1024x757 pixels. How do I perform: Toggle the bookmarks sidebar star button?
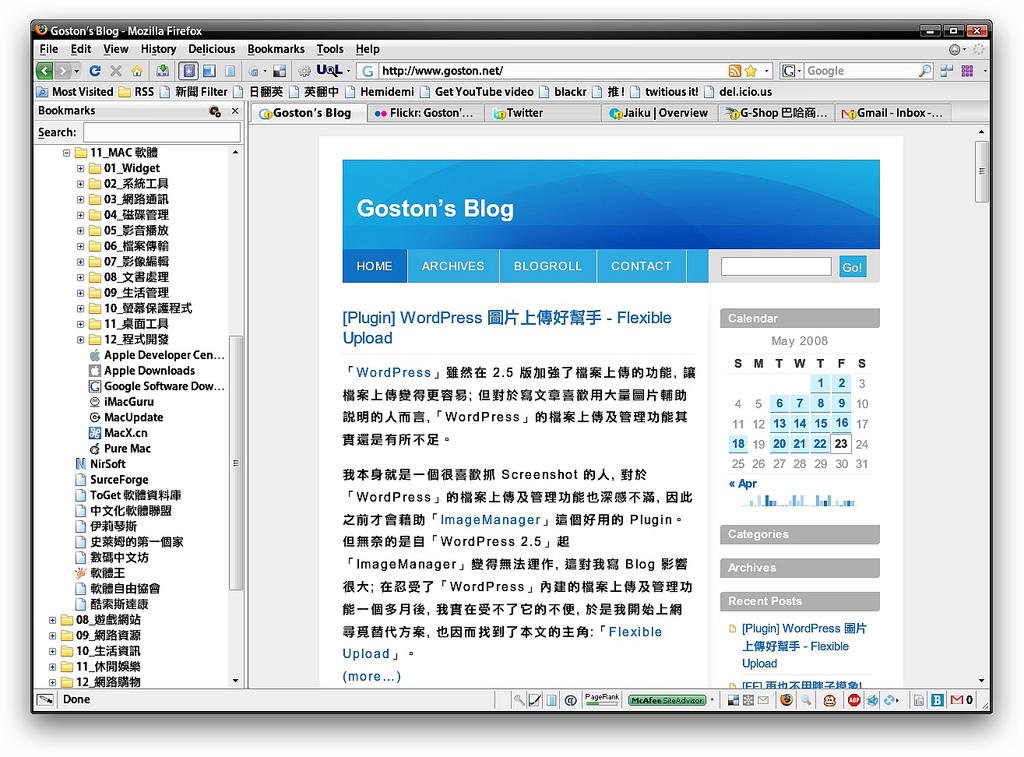(x=188, y=71)
